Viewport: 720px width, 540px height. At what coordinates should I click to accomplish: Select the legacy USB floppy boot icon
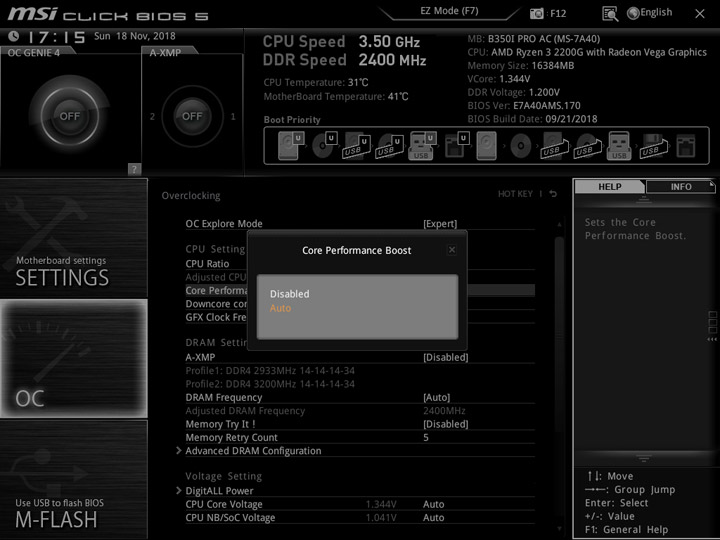(653, 146)
